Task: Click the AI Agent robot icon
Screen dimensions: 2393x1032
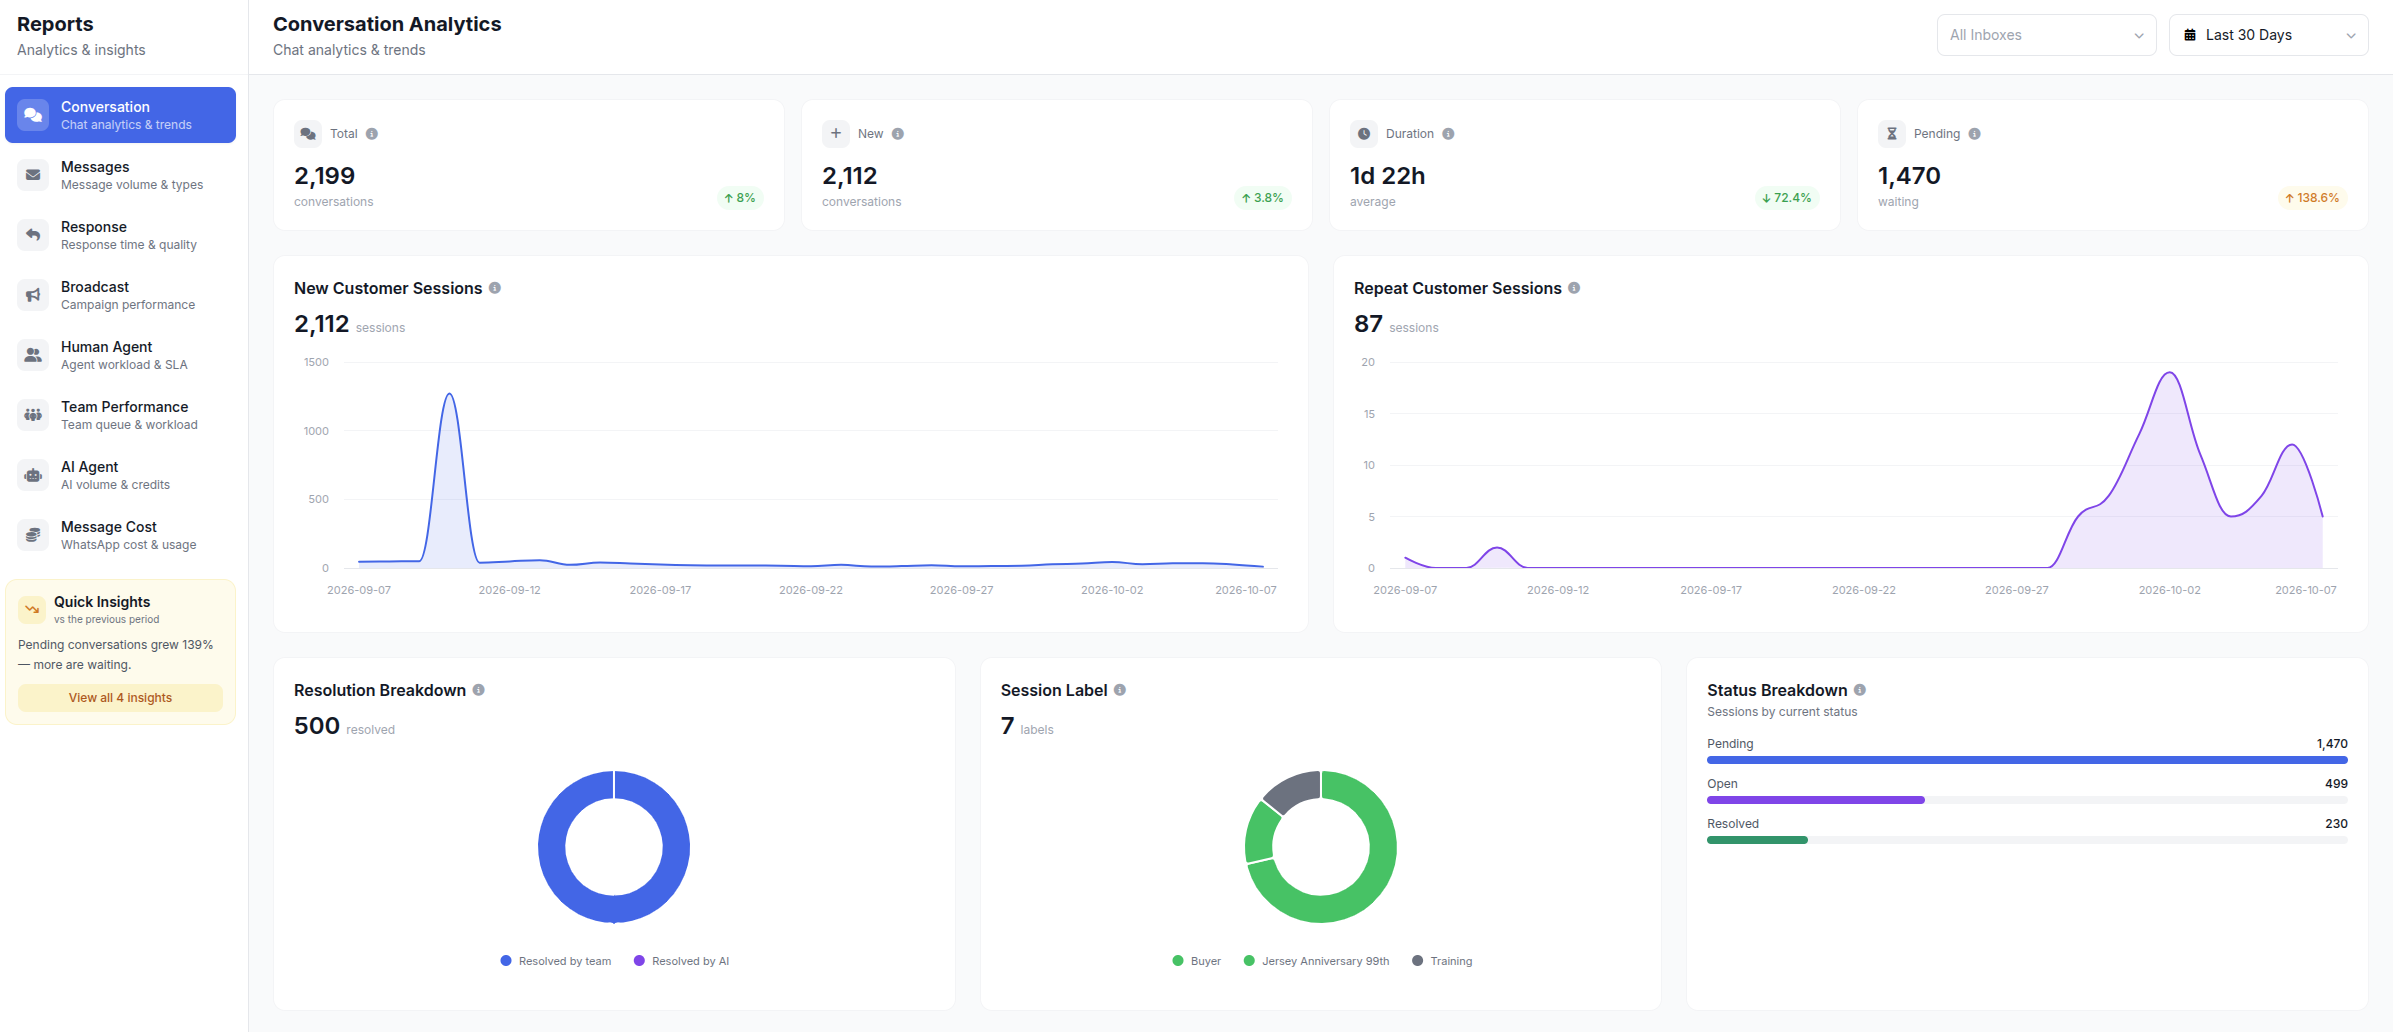Action: click(x=33, y=475)
